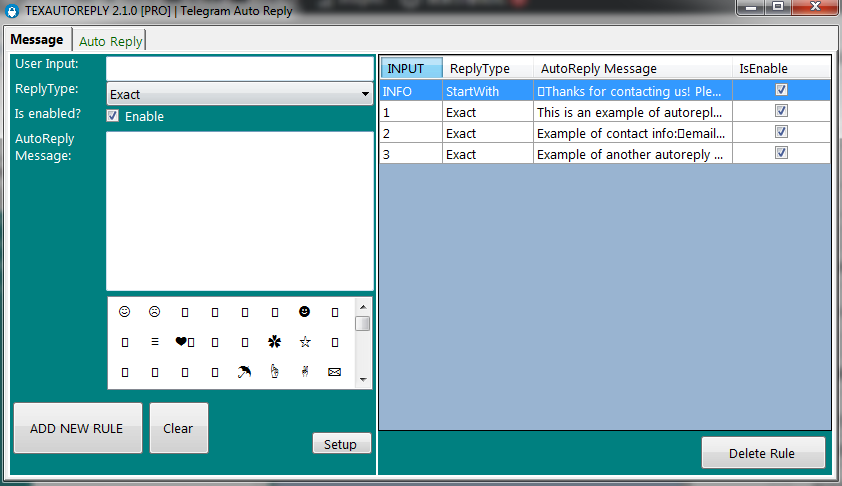This screenshot has width=842, height=486.
Task: Sort by the ReplyType column header
Action: pyautogui.click(x=488, y=68)
